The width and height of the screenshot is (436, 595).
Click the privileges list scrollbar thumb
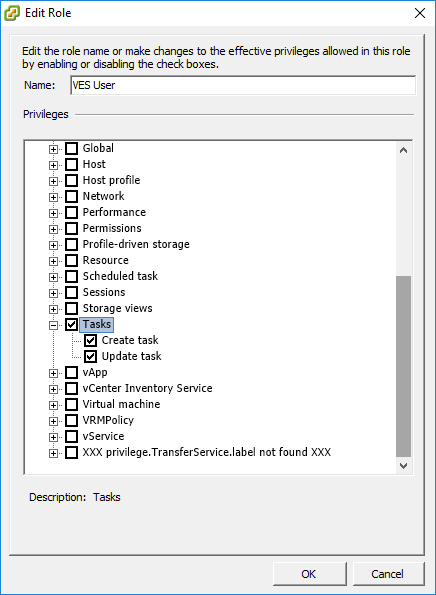pos(403,366)
